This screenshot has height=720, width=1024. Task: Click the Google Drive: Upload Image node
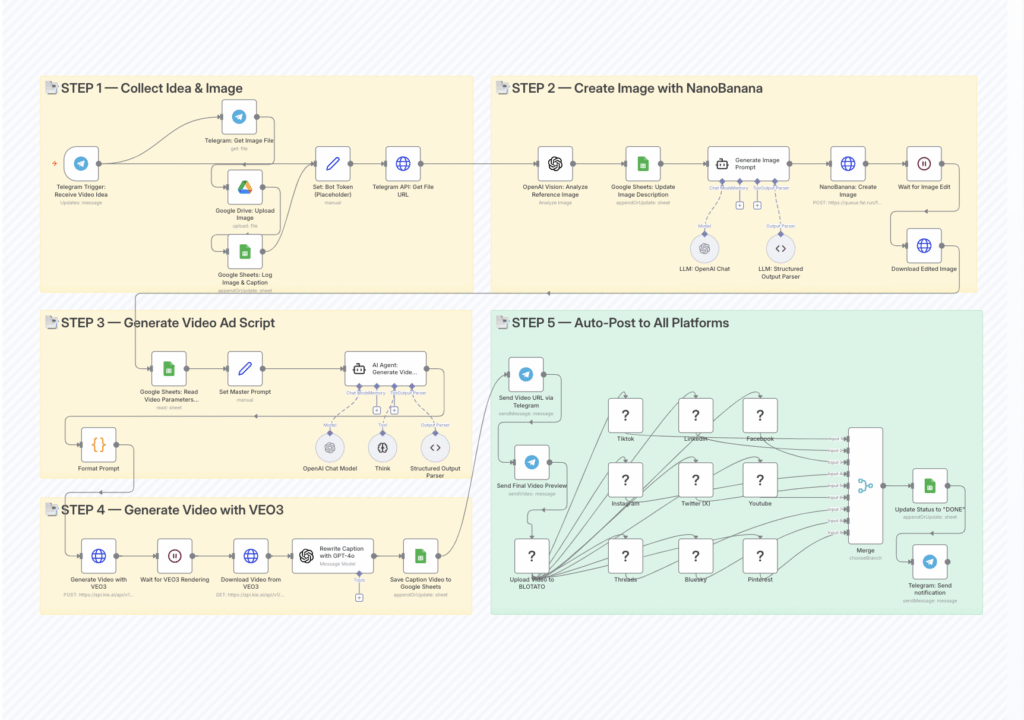[245, 186]
